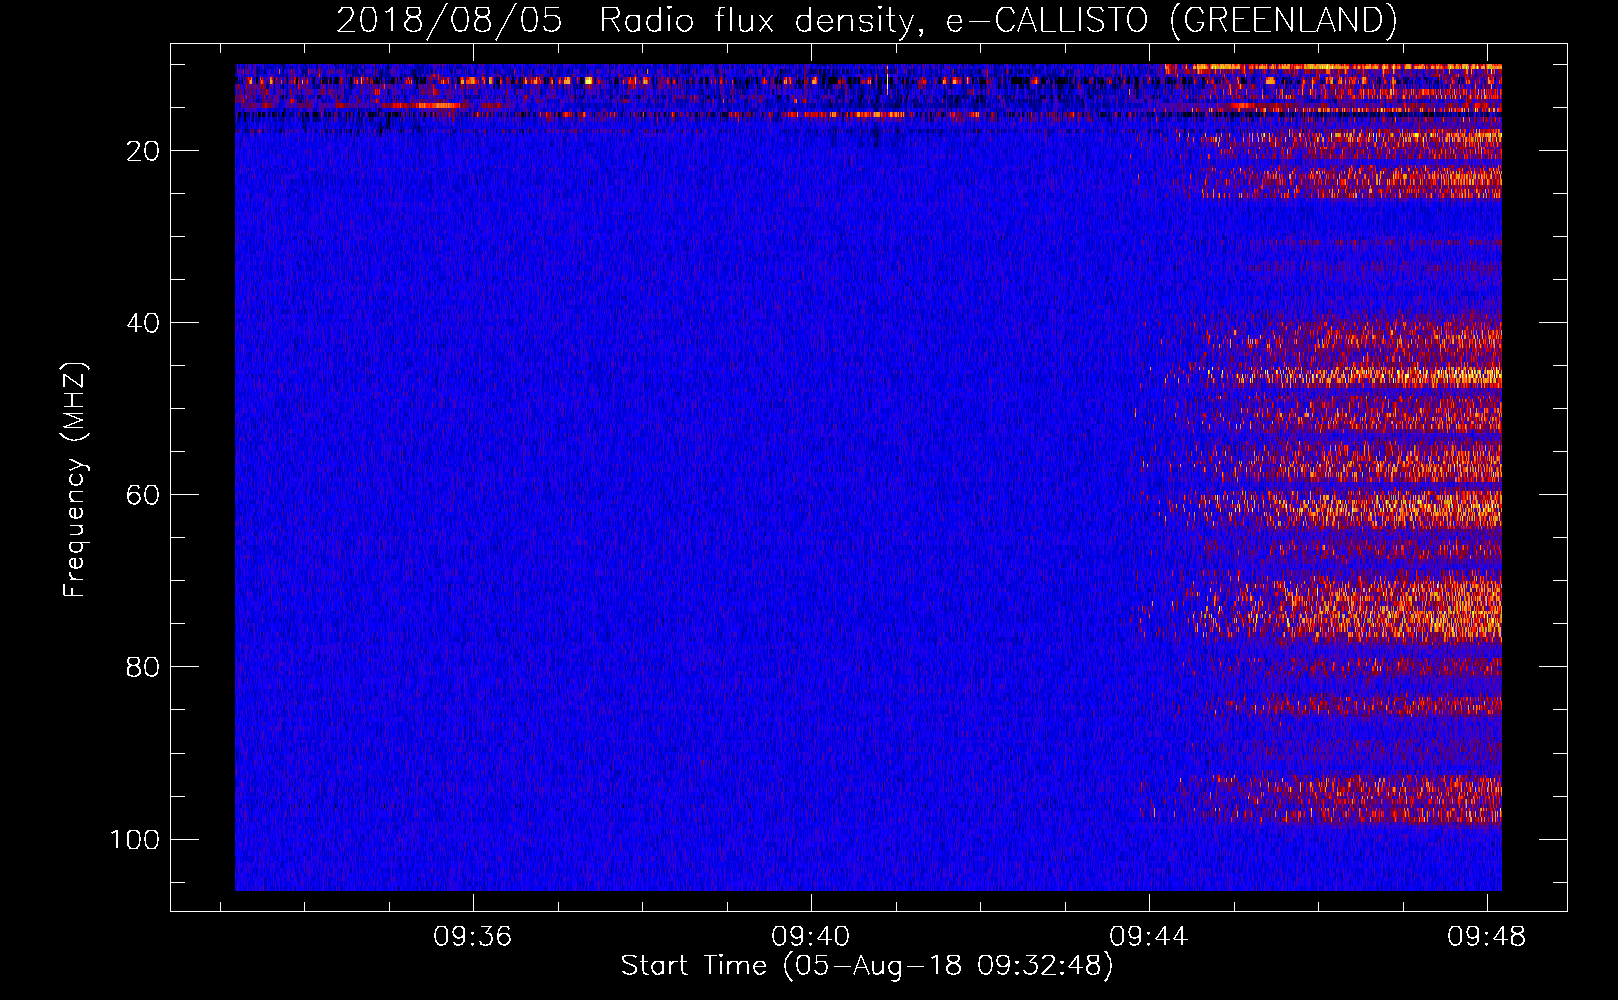Click the 80 MHz frequency tick label
Screen dimensions: 1618x1000
[143, 667]
